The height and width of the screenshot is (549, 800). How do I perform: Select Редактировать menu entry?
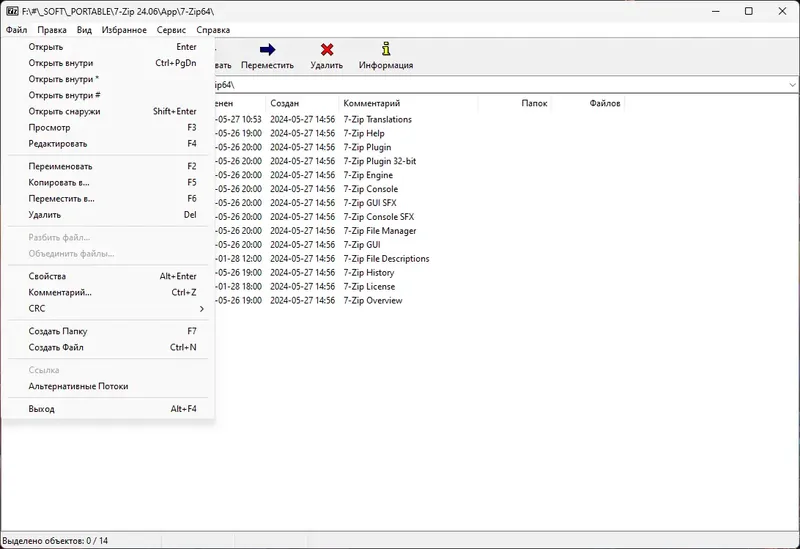tap(108, 144)
